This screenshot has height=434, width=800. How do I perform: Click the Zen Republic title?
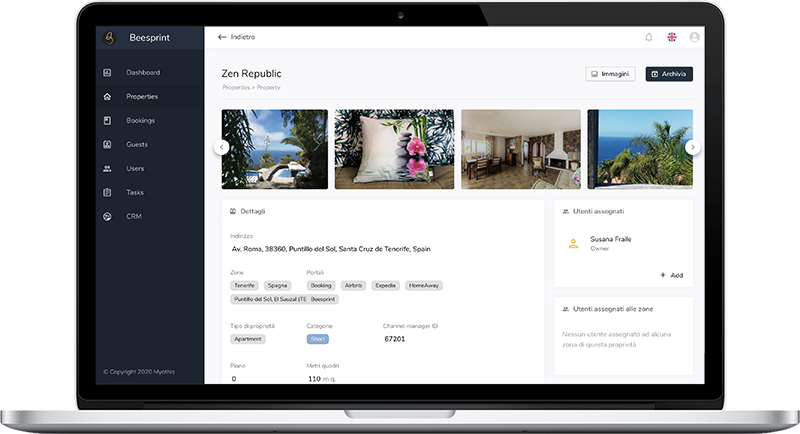[252, 73]
